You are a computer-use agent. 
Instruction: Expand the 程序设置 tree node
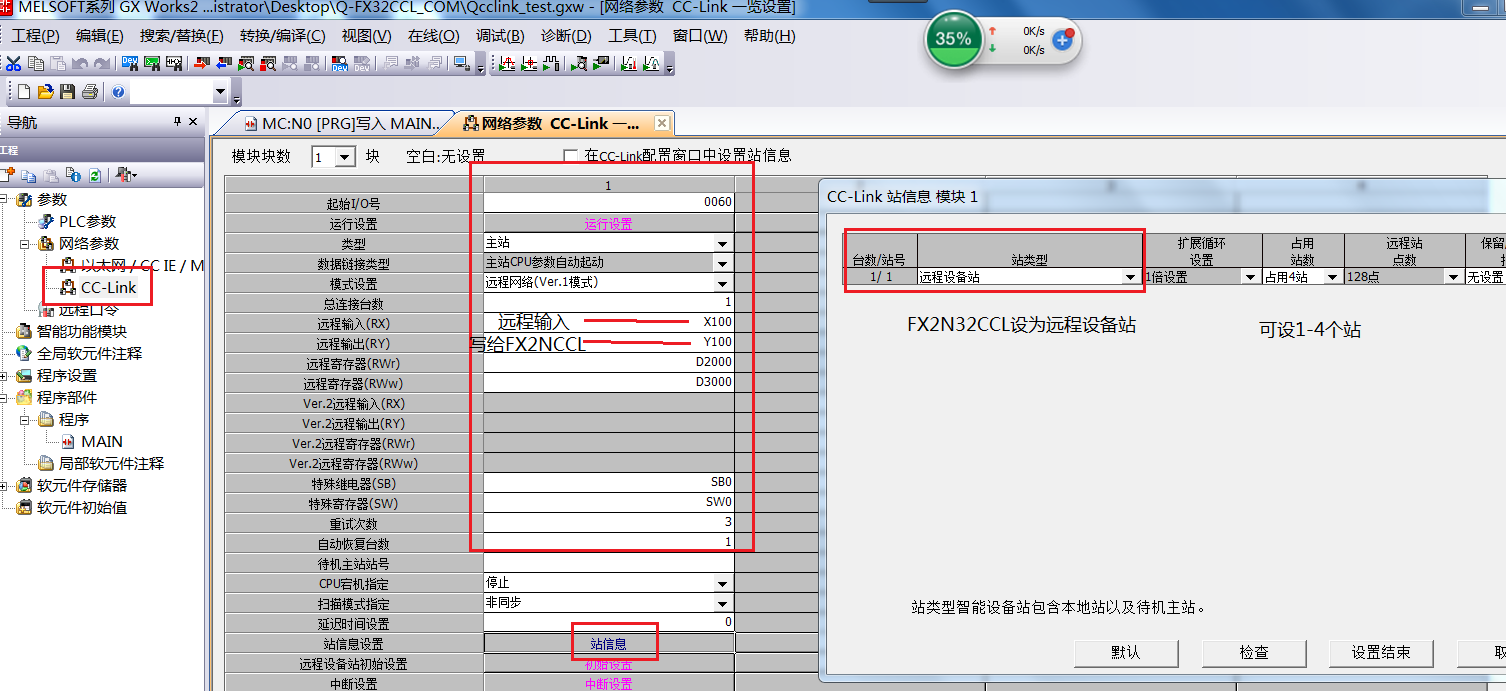(x=6, y=376)
